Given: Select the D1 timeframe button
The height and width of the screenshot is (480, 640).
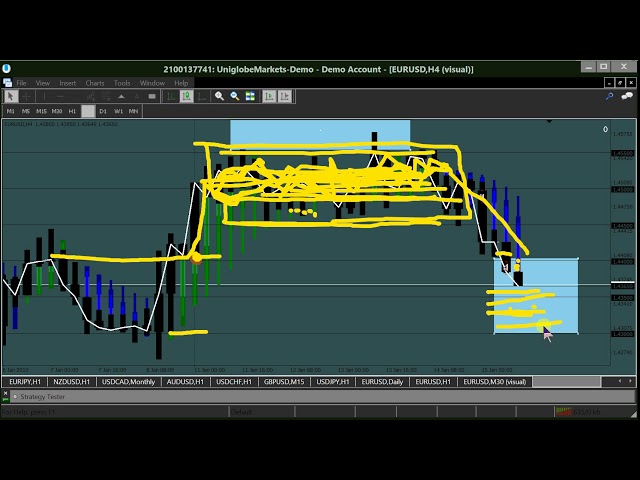Looking at the screenshot, I should [102, 111].
